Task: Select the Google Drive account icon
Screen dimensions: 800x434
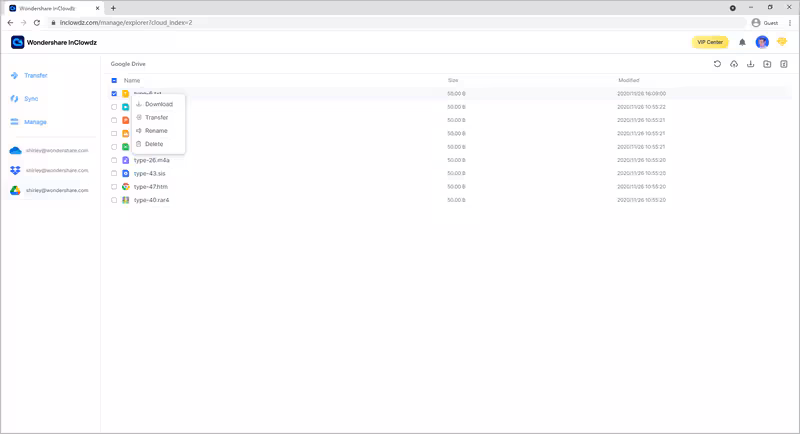Action: (x=15, y=190)
